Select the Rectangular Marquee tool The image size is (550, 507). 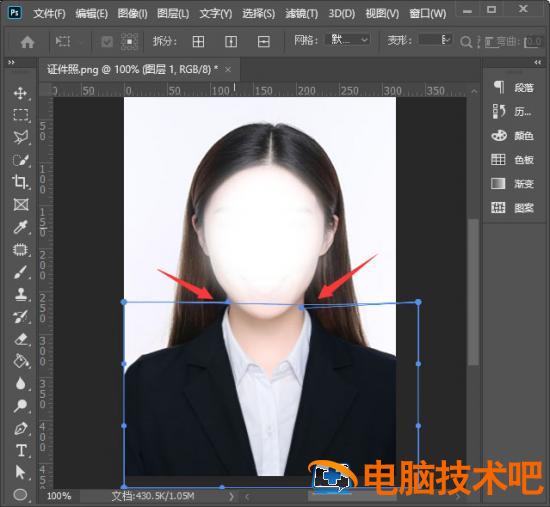20,115
